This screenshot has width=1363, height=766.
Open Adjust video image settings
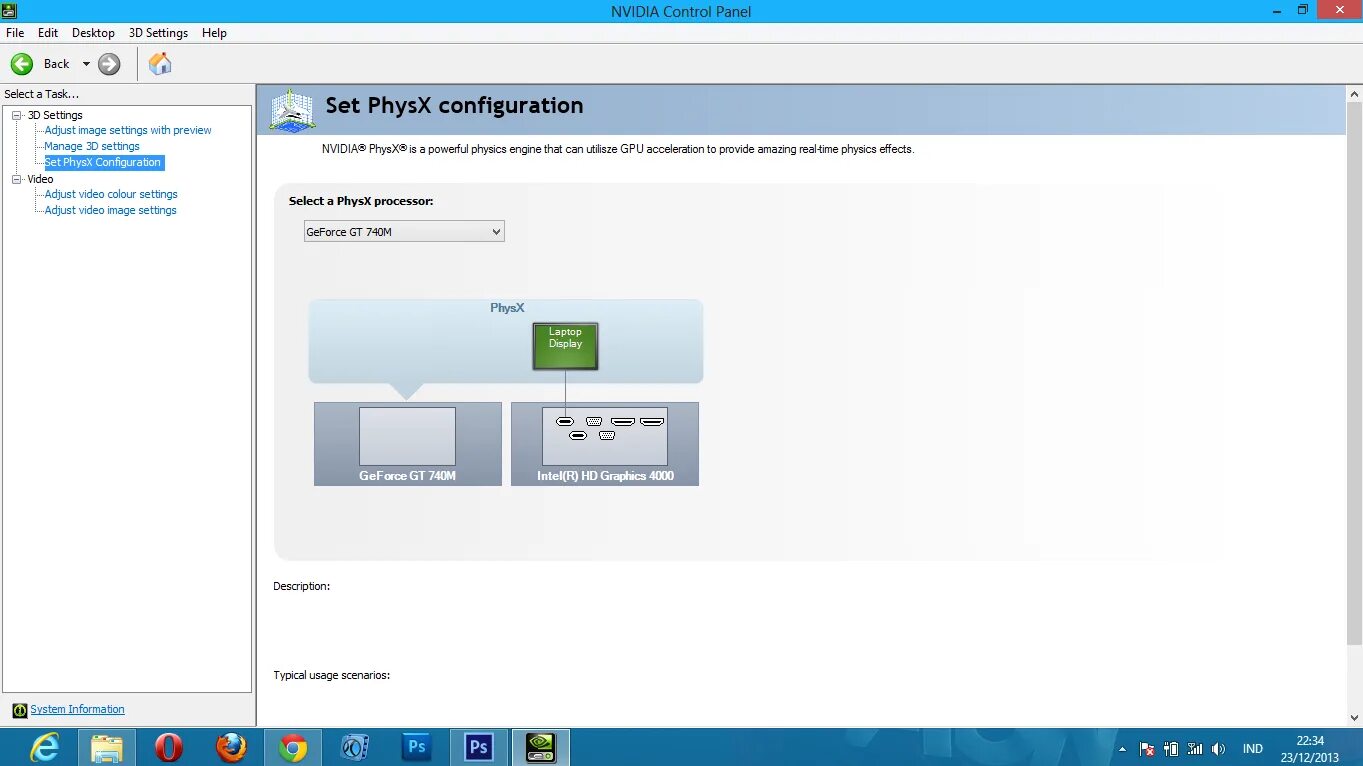pos(110,210)
